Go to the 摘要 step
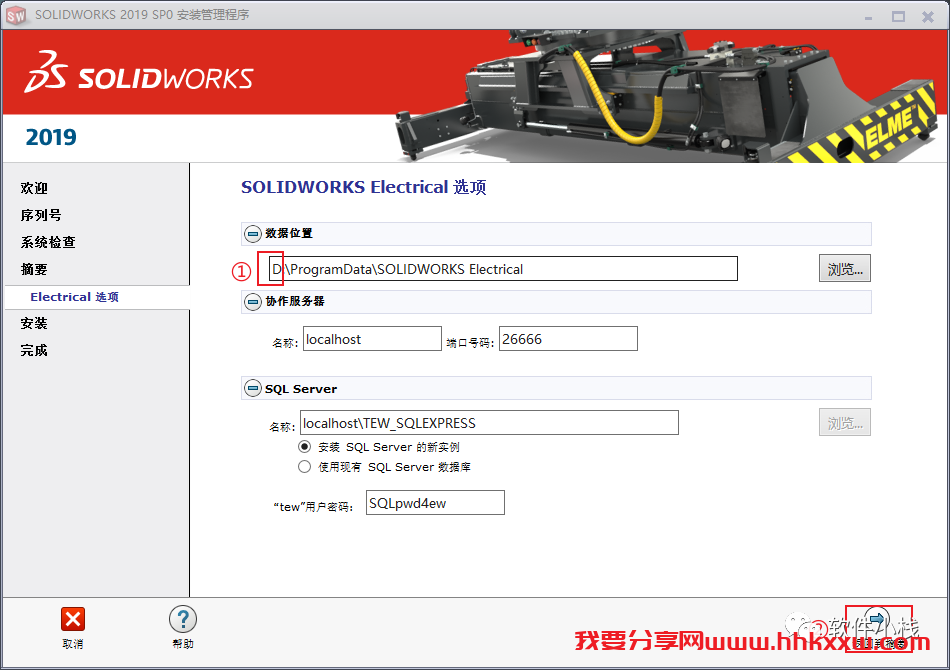 point(34,269)
